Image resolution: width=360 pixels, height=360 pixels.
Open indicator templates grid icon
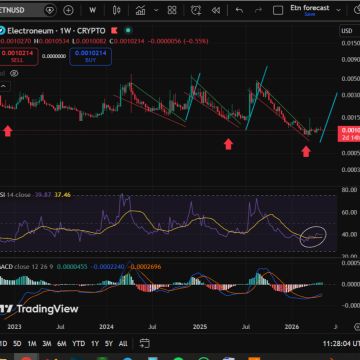coord(172,10)
